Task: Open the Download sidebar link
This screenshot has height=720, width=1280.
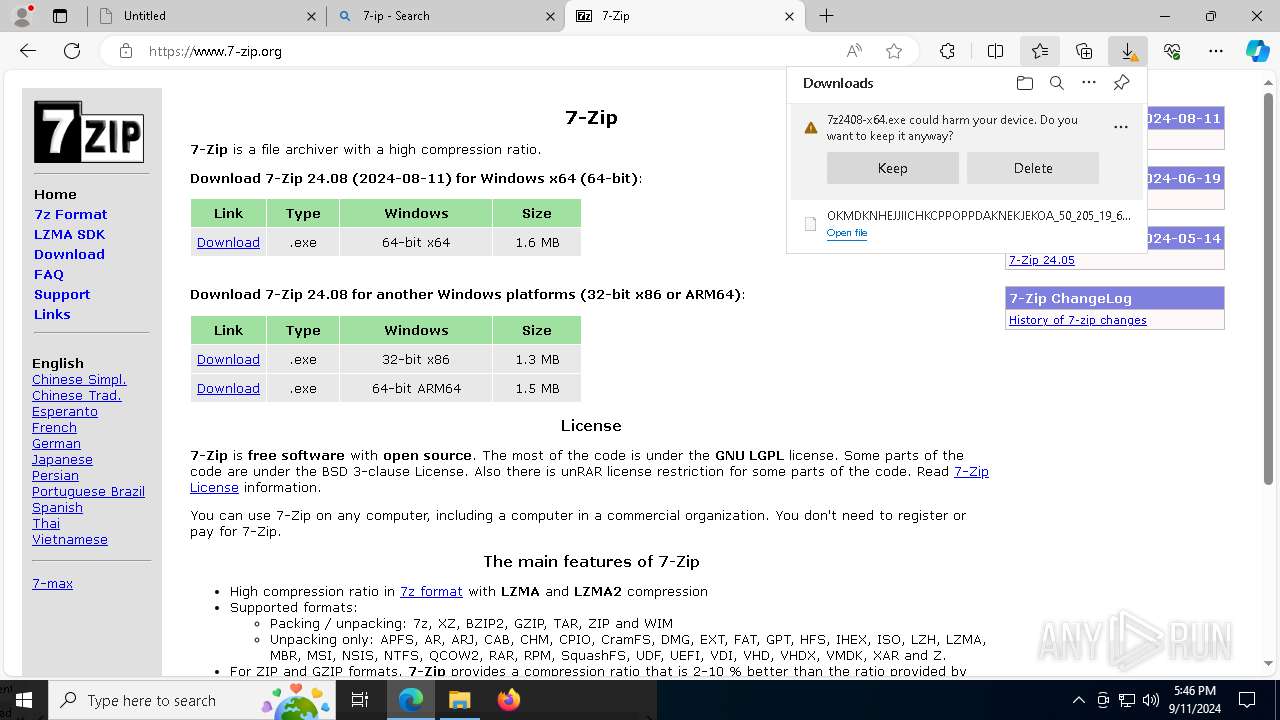Action: (x=69, y=254)
